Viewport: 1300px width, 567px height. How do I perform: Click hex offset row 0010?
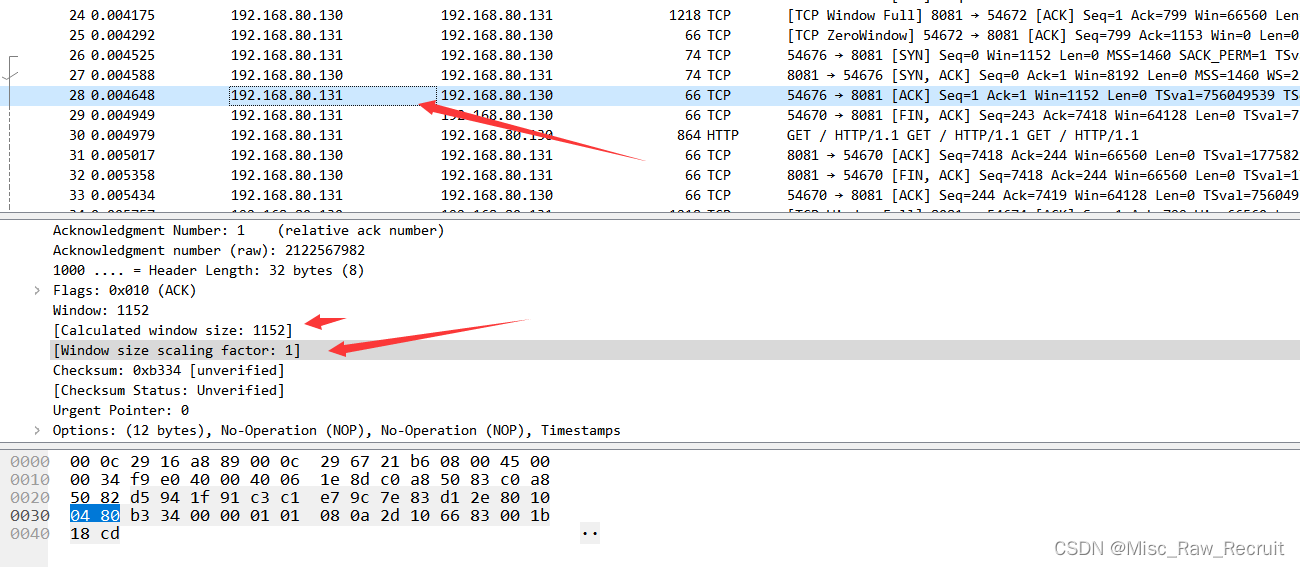point(28,480)
